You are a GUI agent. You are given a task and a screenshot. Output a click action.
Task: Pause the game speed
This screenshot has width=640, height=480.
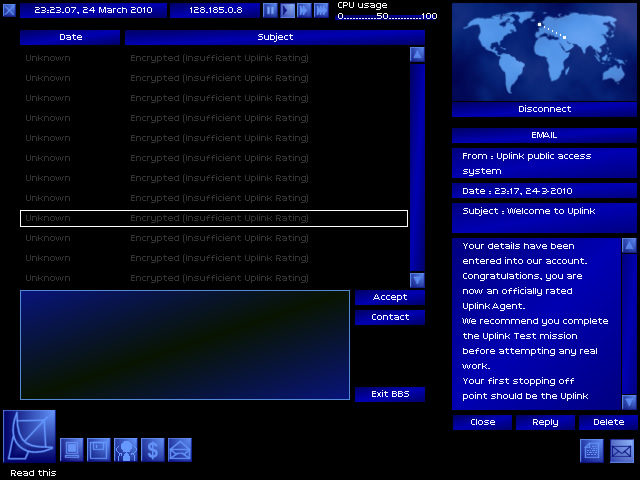[x=270, y=10]
